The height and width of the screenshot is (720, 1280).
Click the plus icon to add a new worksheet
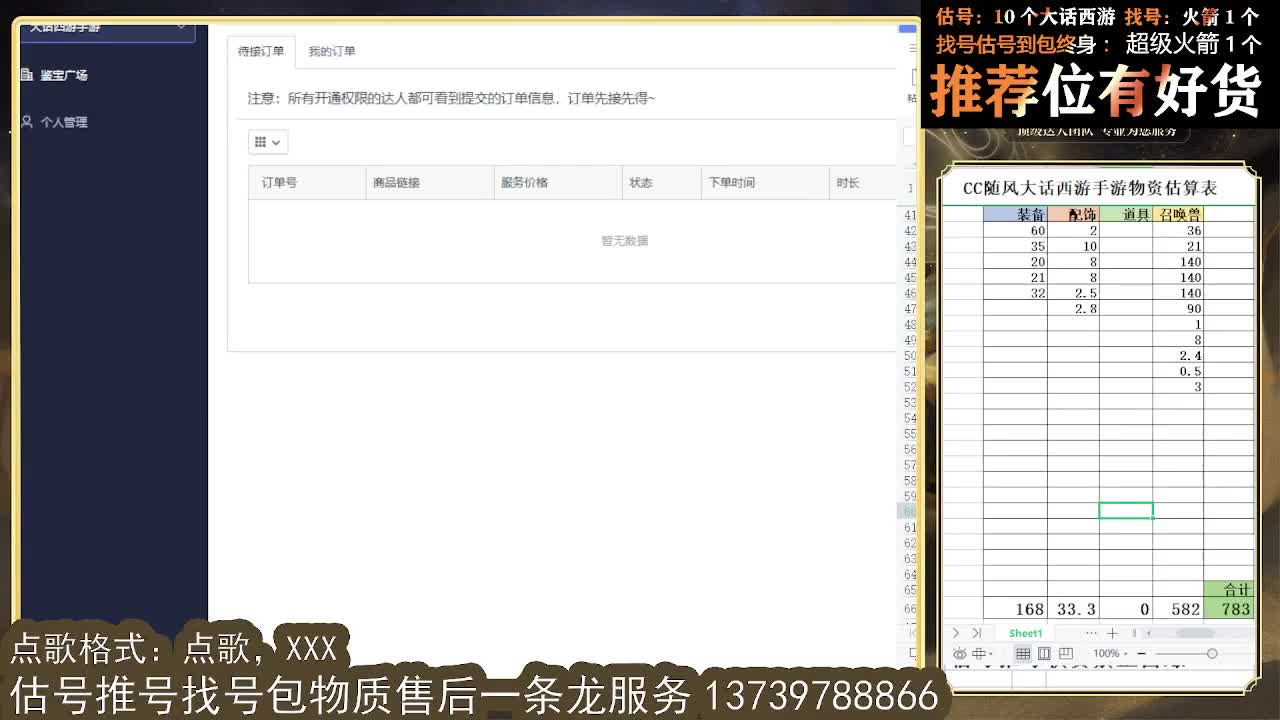pos(1112,632)
